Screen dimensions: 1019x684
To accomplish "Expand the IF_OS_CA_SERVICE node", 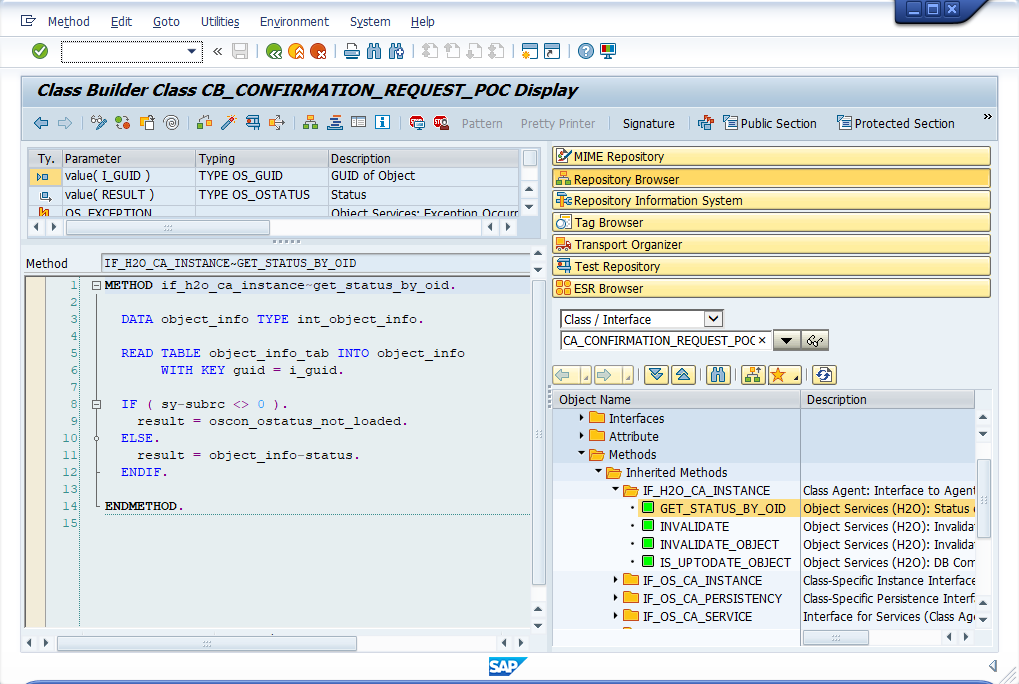I will pyautogui.click(x=615, y=616).
